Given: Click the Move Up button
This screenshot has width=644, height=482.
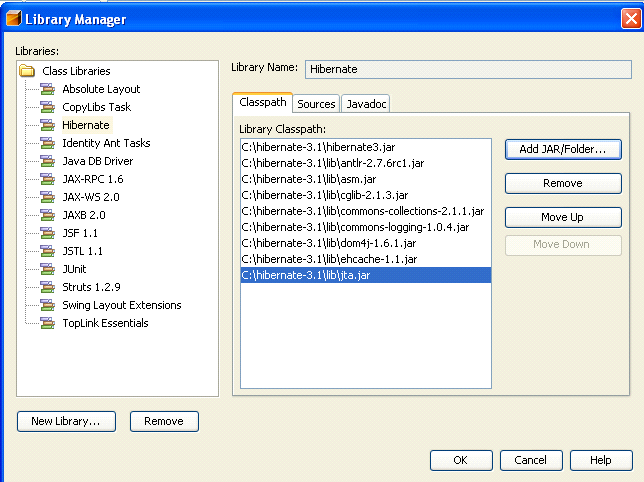Looking at the screenshot, I should point(563,217).
